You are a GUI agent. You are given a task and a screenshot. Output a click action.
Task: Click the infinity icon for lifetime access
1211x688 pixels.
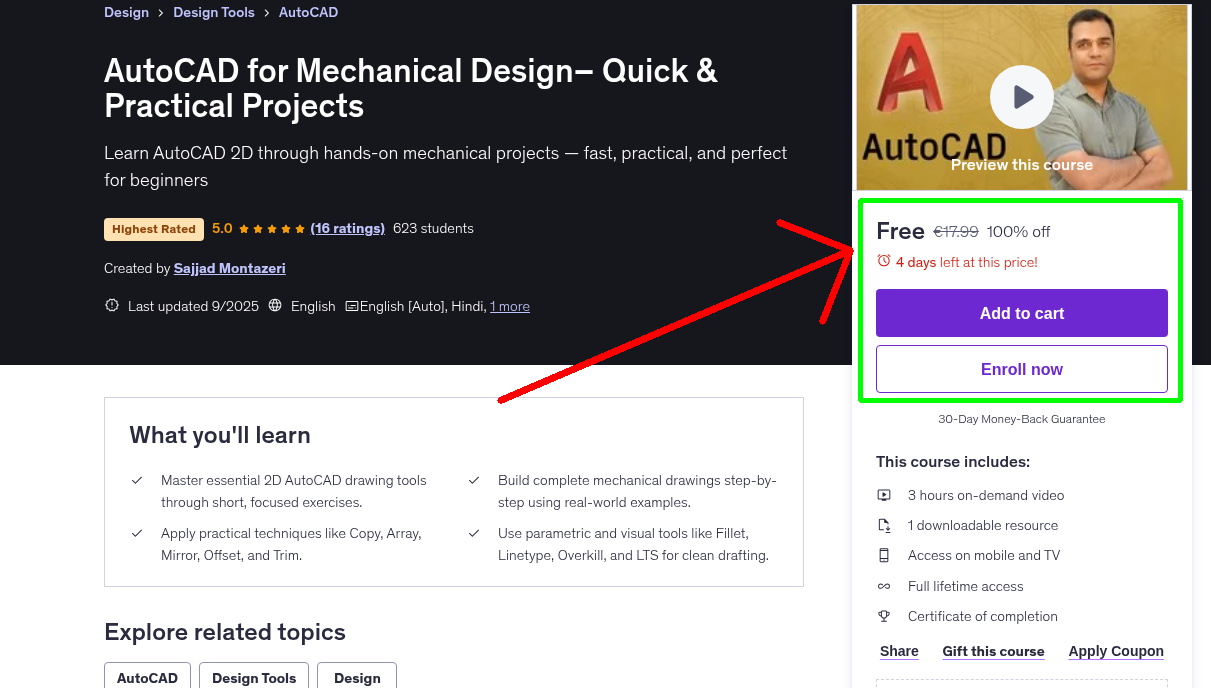pyautogui.click(x=884, y=585)
